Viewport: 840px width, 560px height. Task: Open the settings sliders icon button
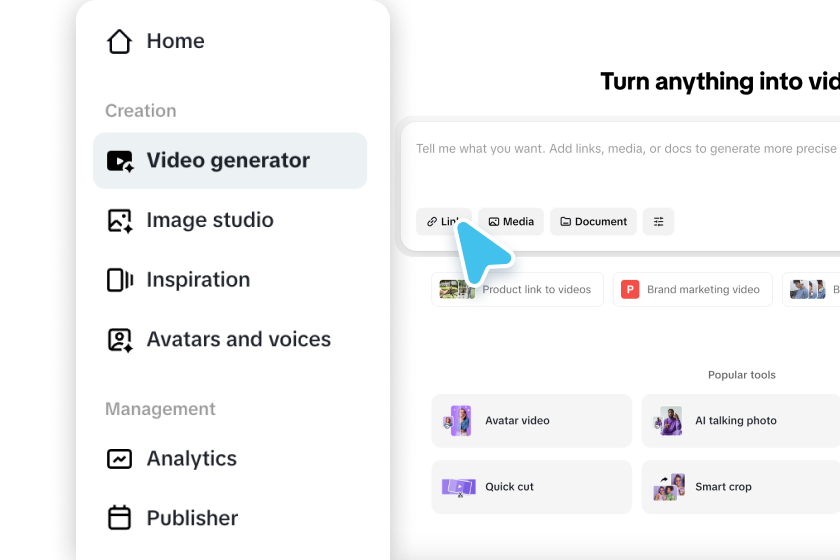[x=658, y=221]
